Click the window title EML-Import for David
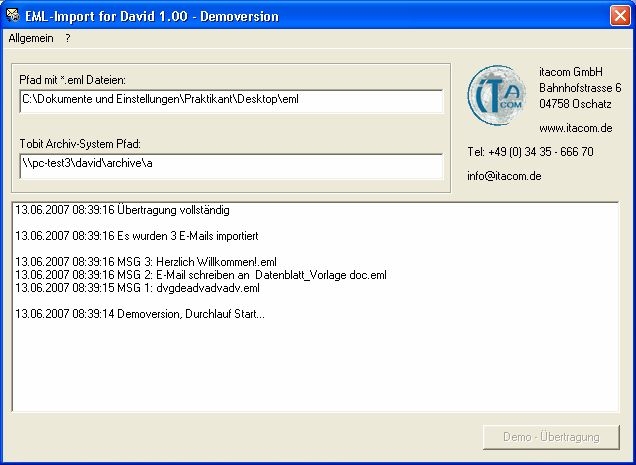The width and height of the screenshot is (636, 465). (x=152, y=16)
